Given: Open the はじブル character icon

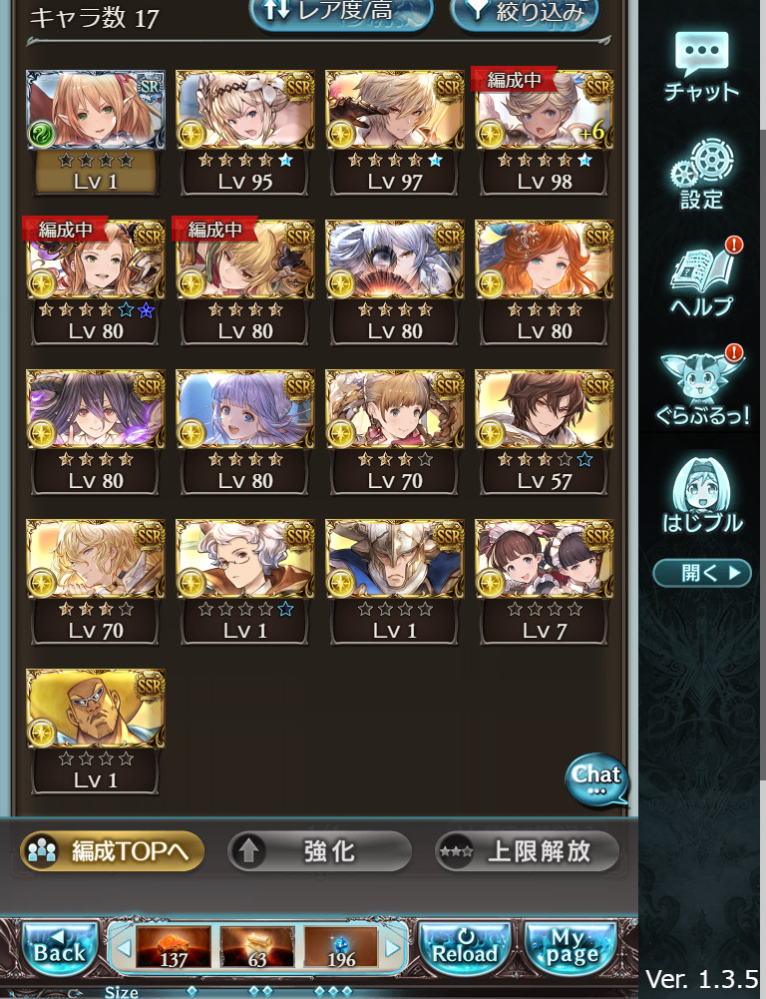Looking at the screenshot, I should 702,496.
